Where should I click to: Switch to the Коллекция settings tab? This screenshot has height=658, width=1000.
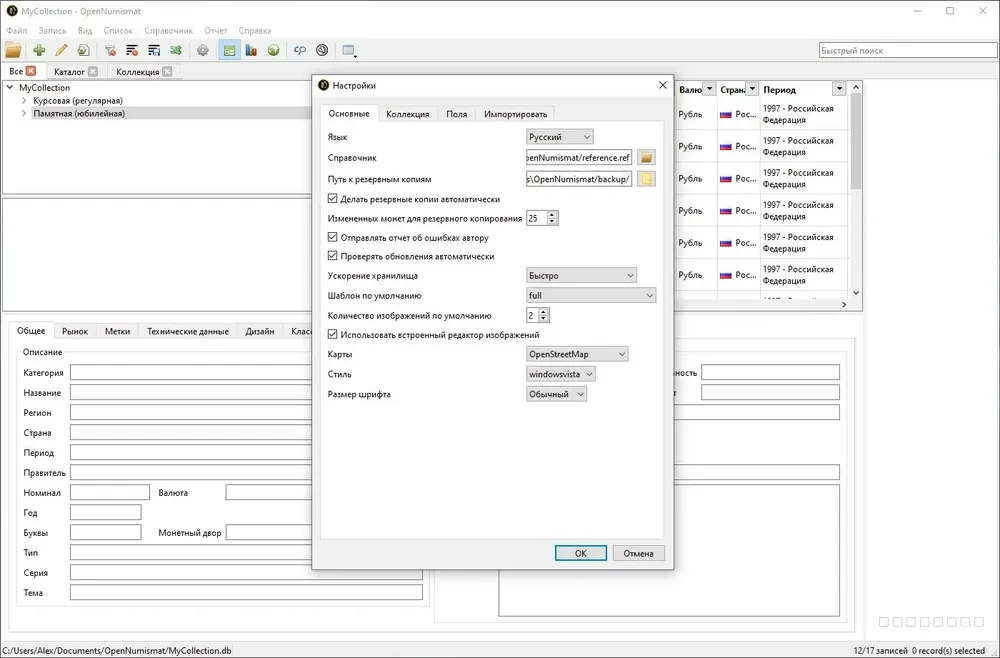tap(408, 114)
